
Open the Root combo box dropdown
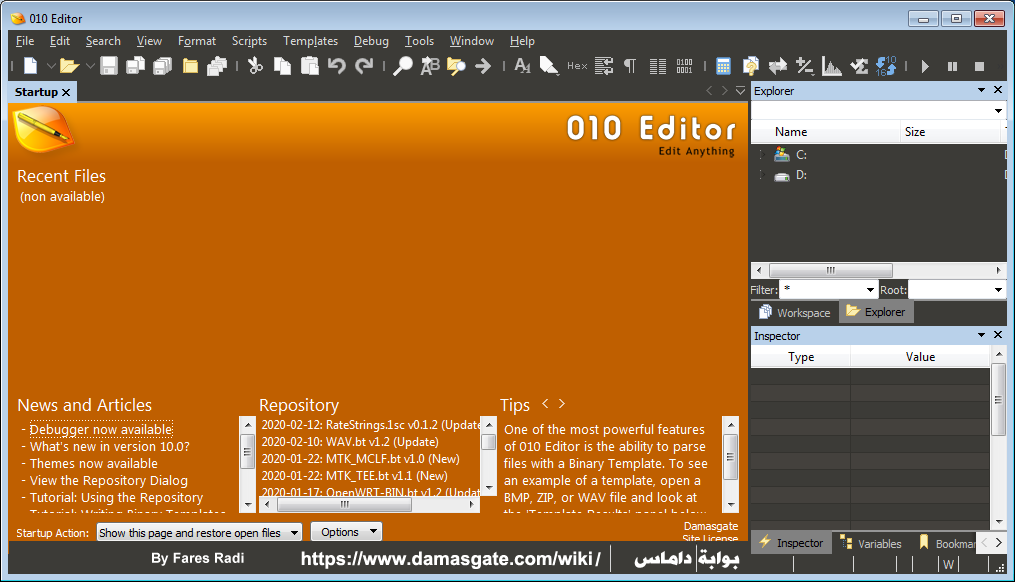point(998,290)
